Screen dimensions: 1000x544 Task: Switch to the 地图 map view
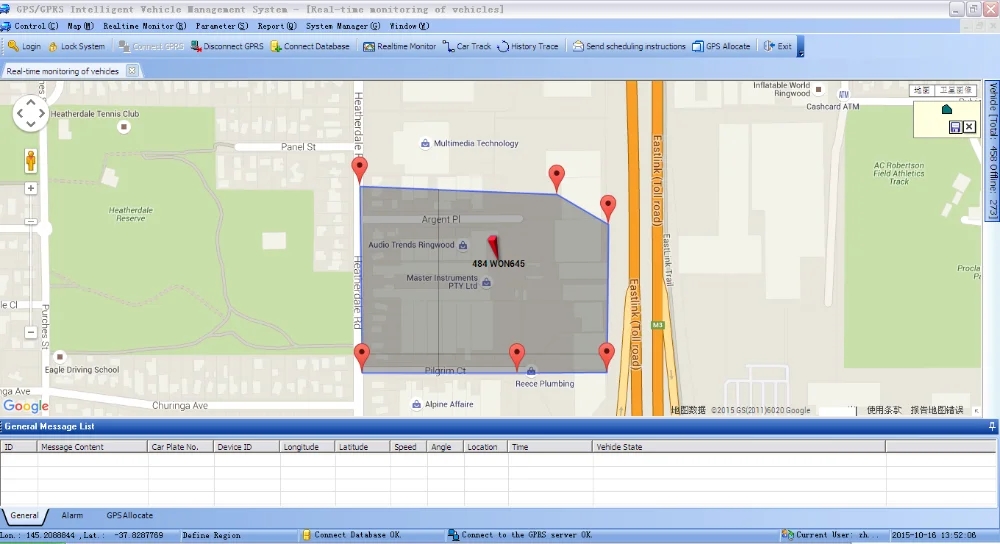[922, 90]
